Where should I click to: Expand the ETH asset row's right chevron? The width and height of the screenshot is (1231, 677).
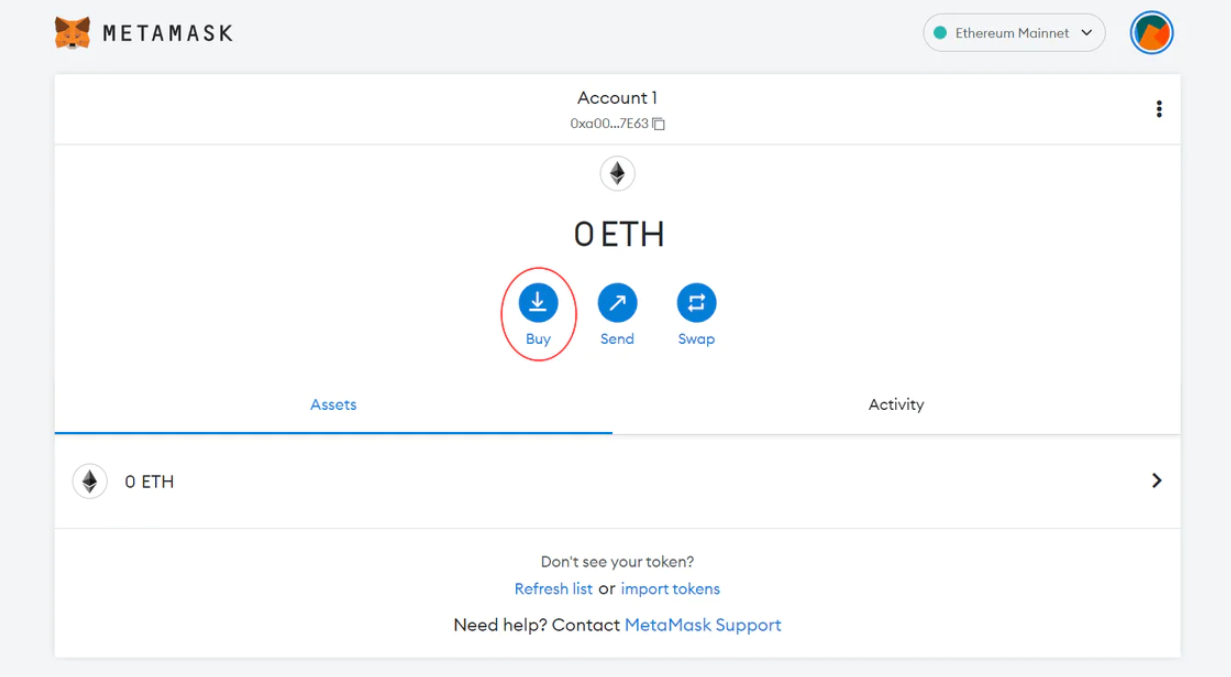[x=1156, y=481]
